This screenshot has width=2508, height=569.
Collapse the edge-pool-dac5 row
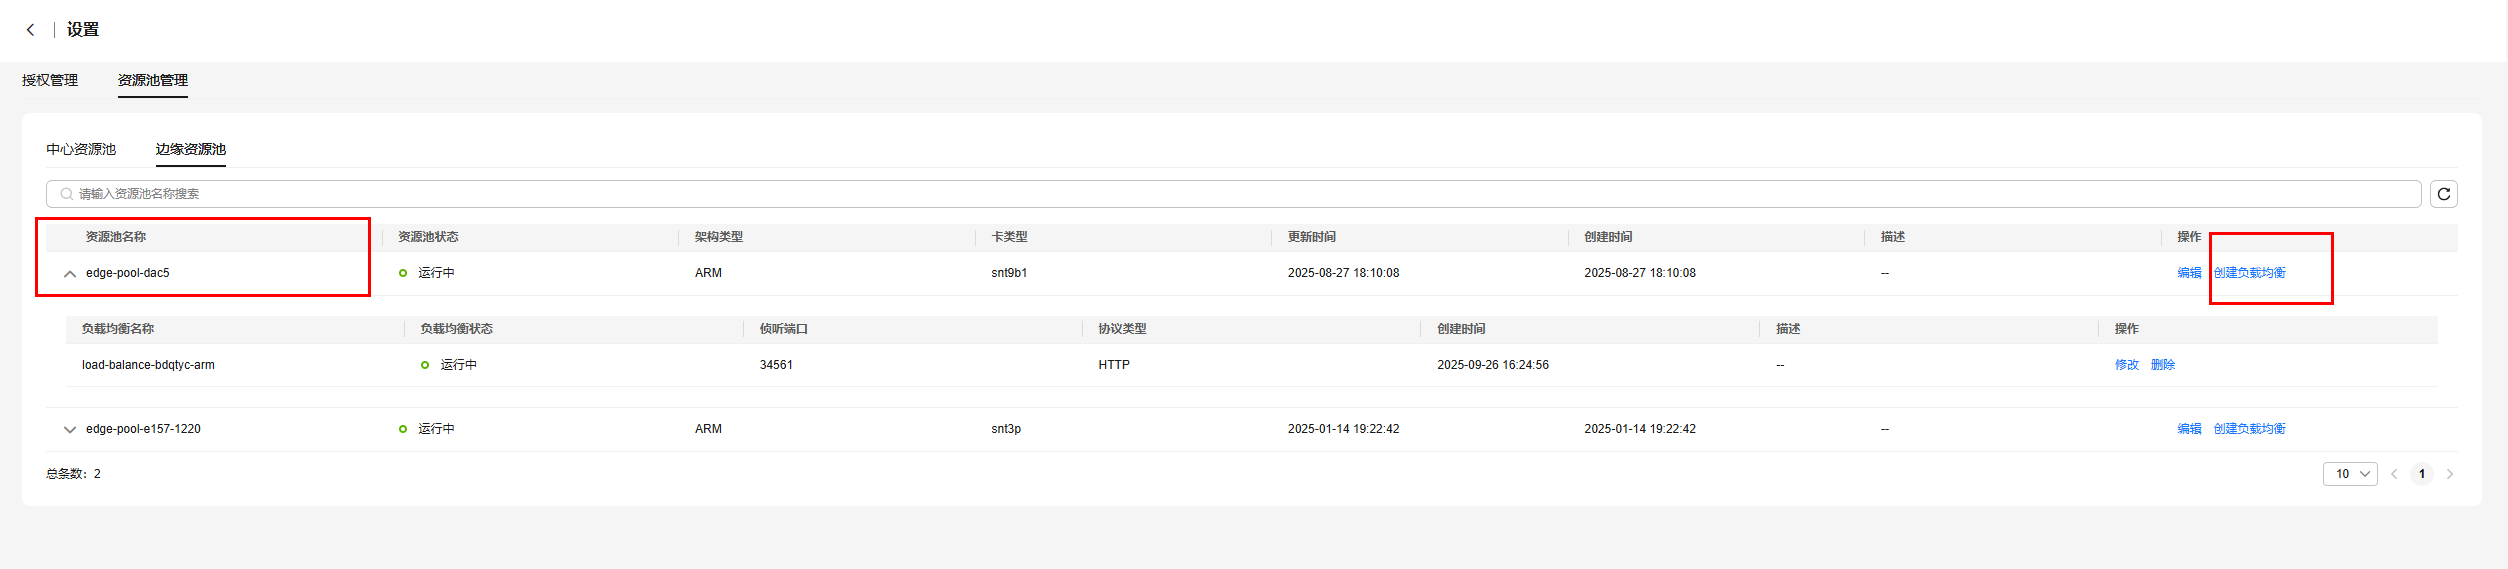point(70,273)
